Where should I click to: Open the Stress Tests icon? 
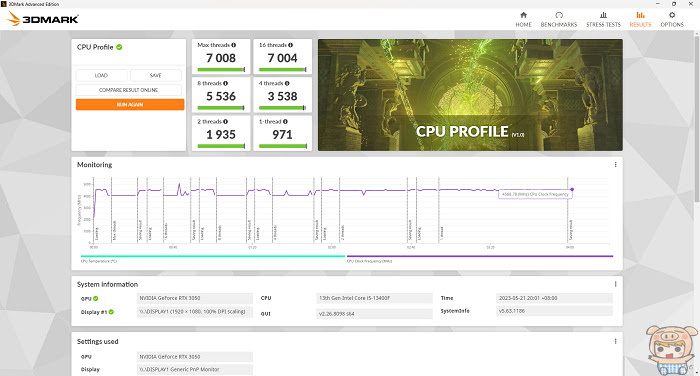[x=603, y=15]
